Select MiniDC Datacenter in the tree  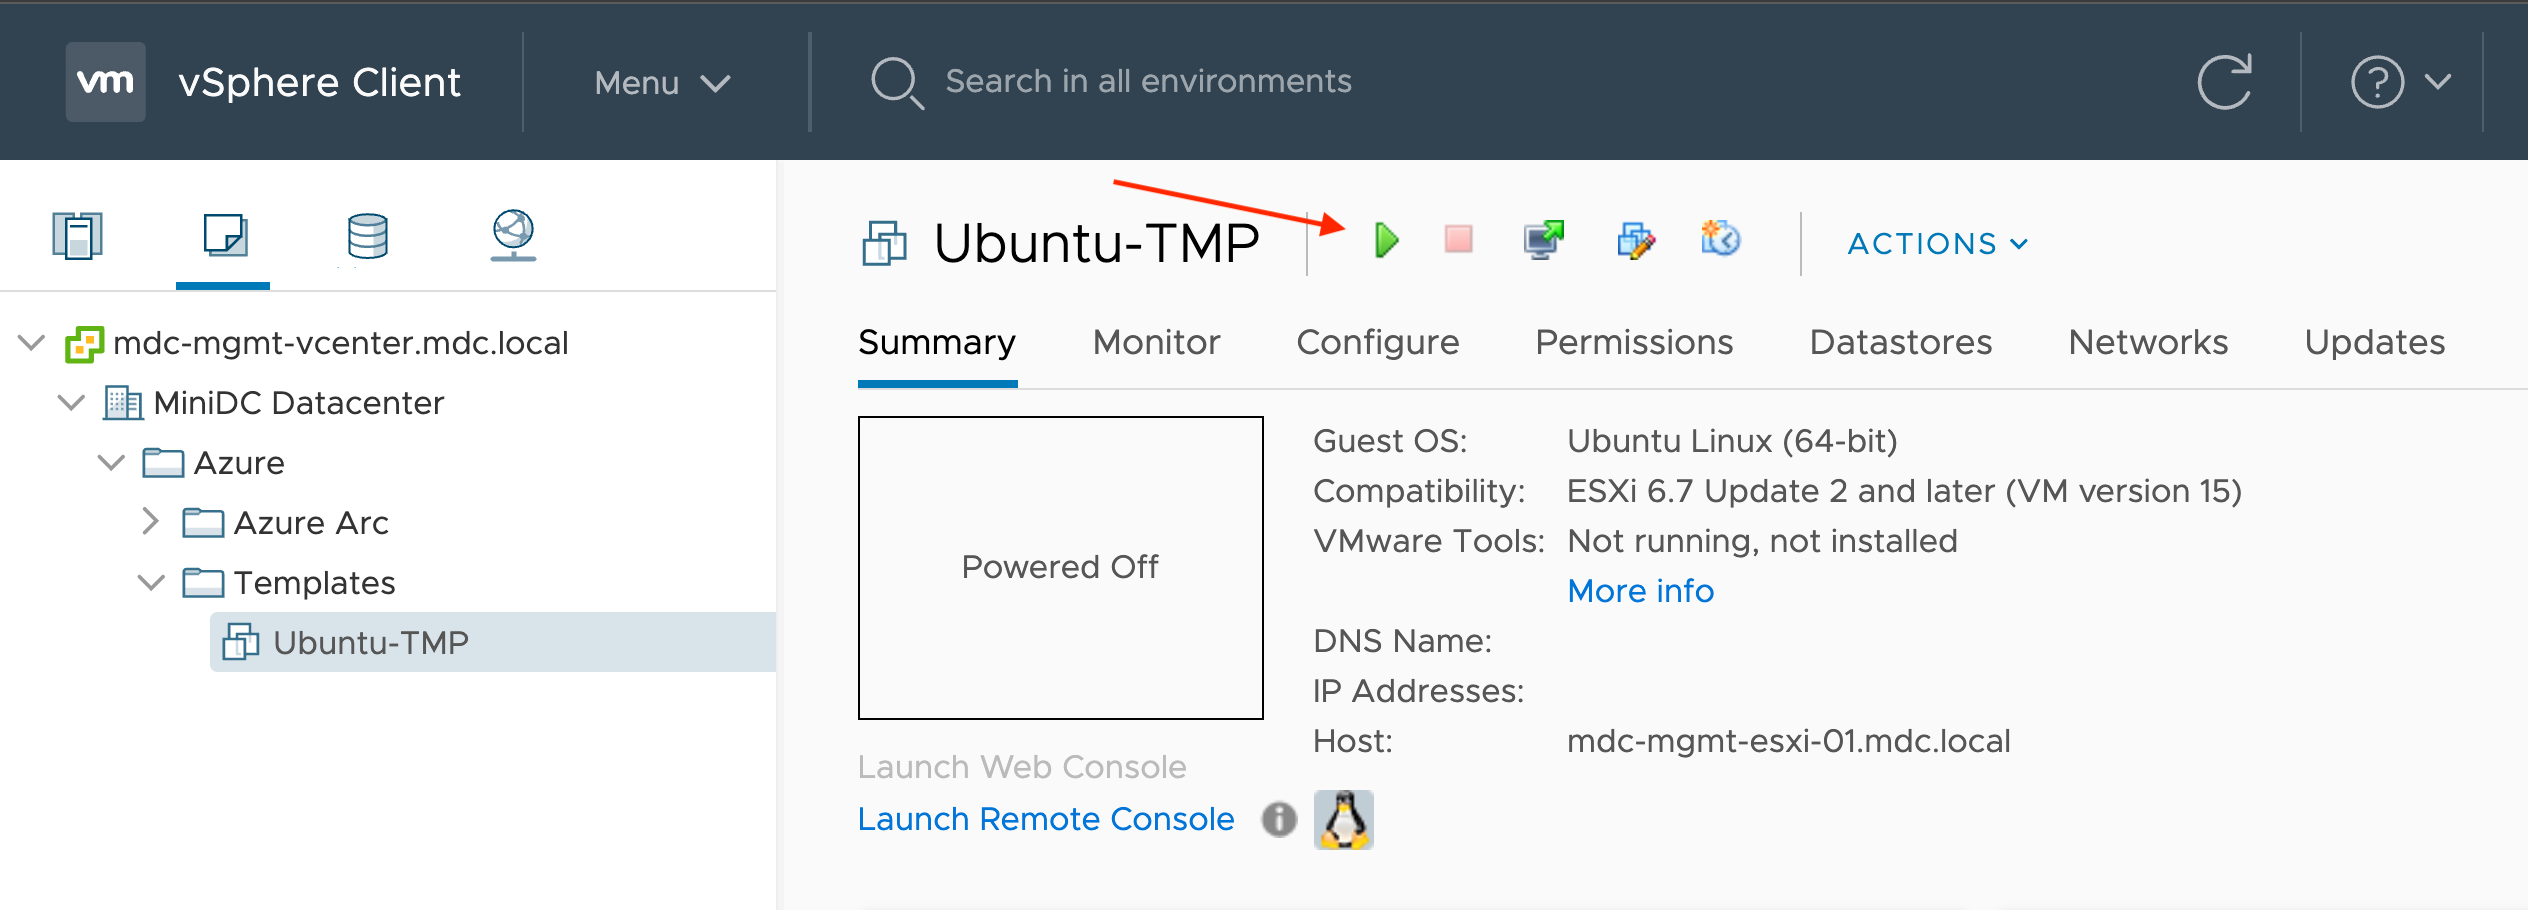298,403
